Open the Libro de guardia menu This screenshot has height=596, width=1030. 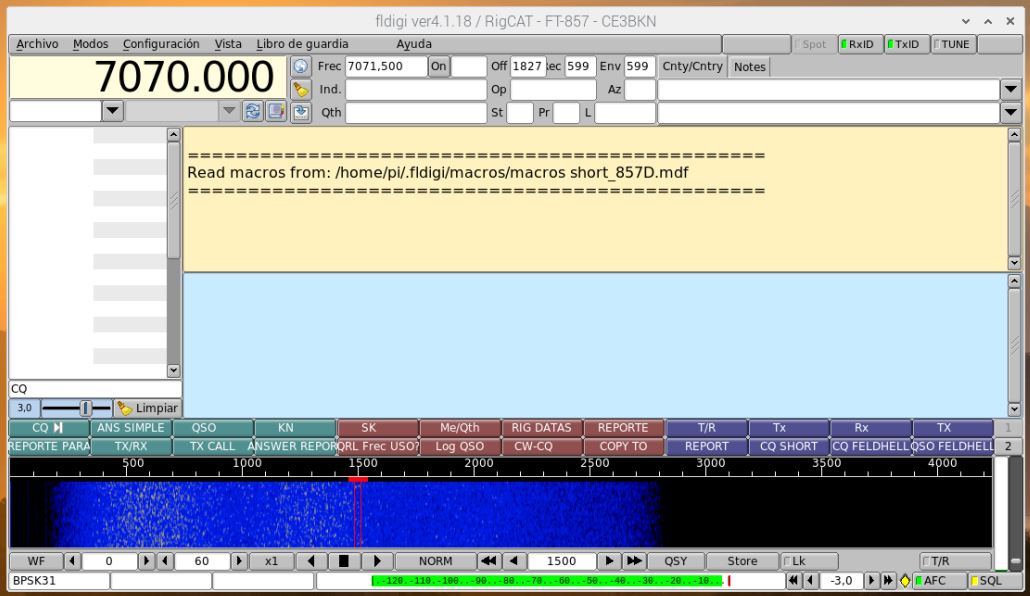pos(302,44)
